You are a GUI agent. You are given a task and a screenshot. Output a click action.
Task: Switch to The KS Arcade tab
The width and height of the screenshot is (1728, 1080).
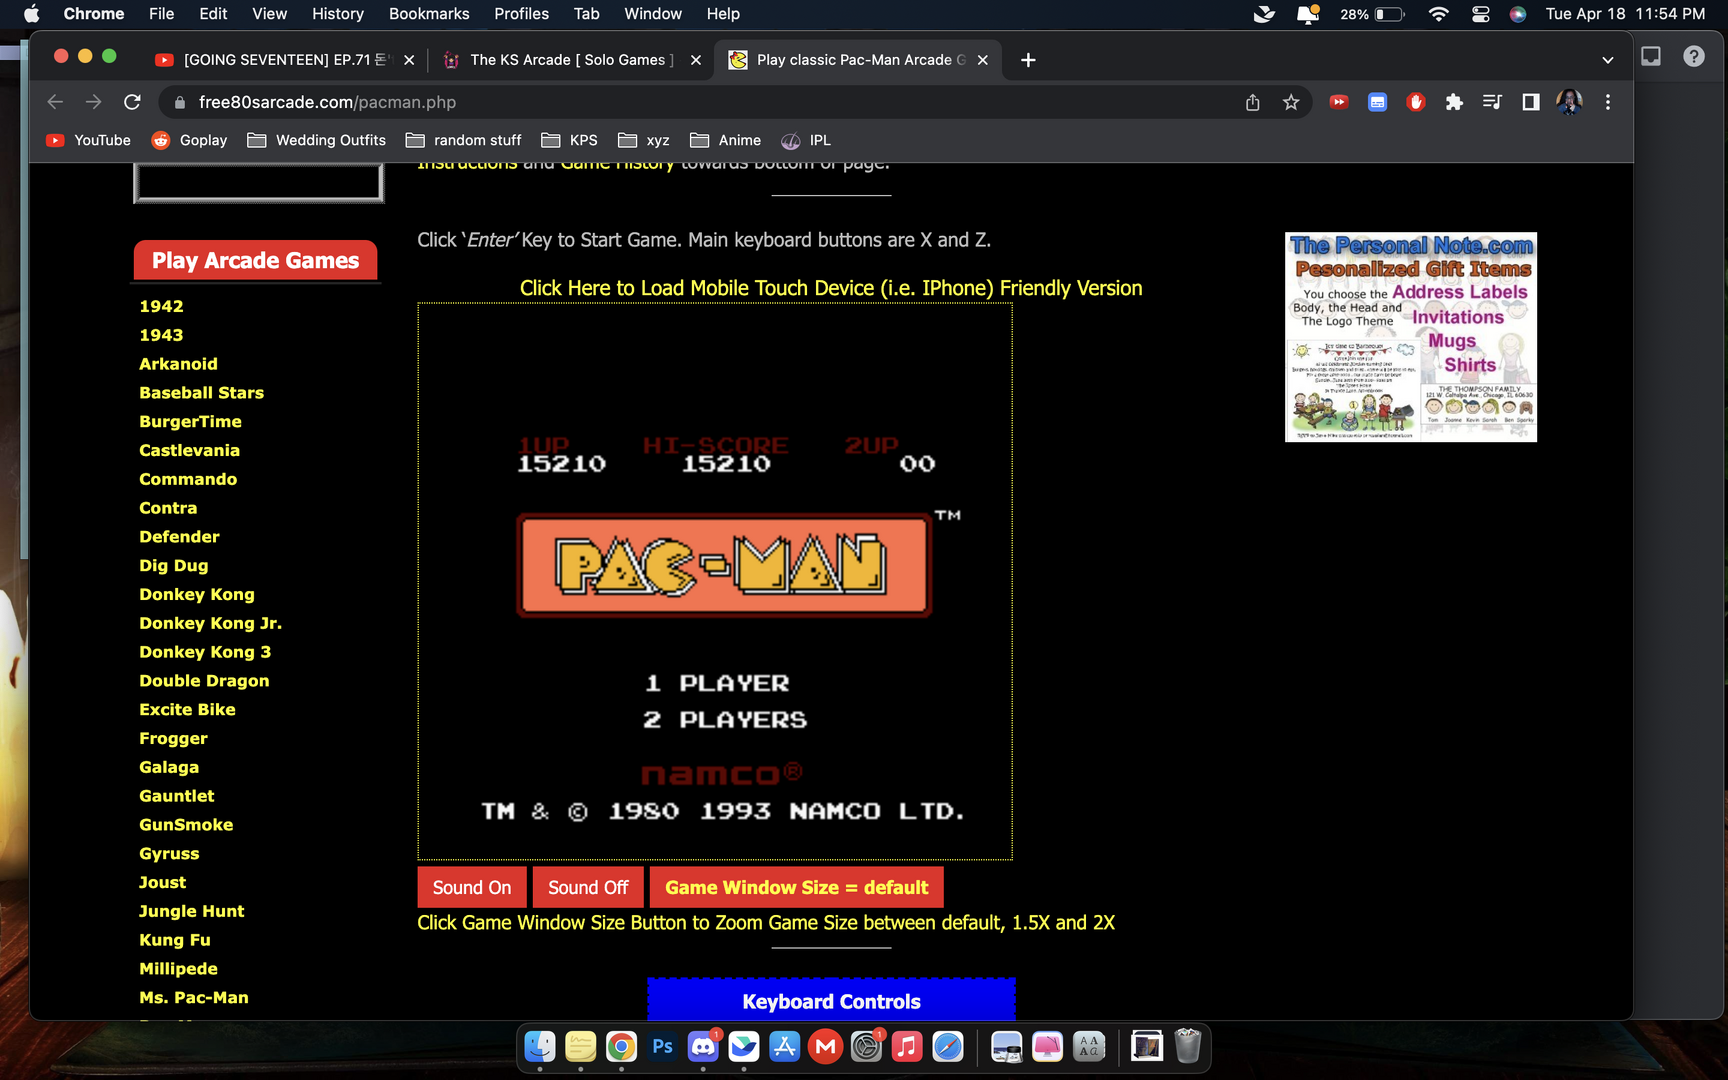(x=572, y=60)
